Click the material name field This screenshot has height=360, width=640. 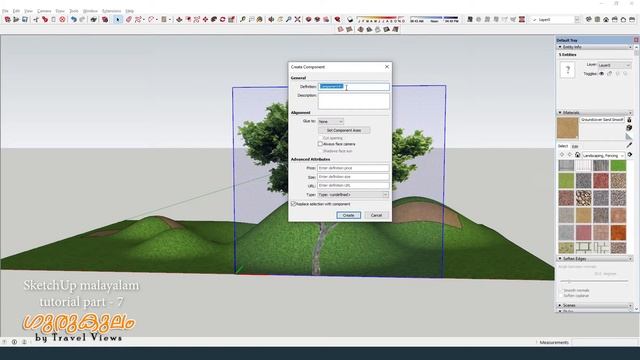pos(602,120)
